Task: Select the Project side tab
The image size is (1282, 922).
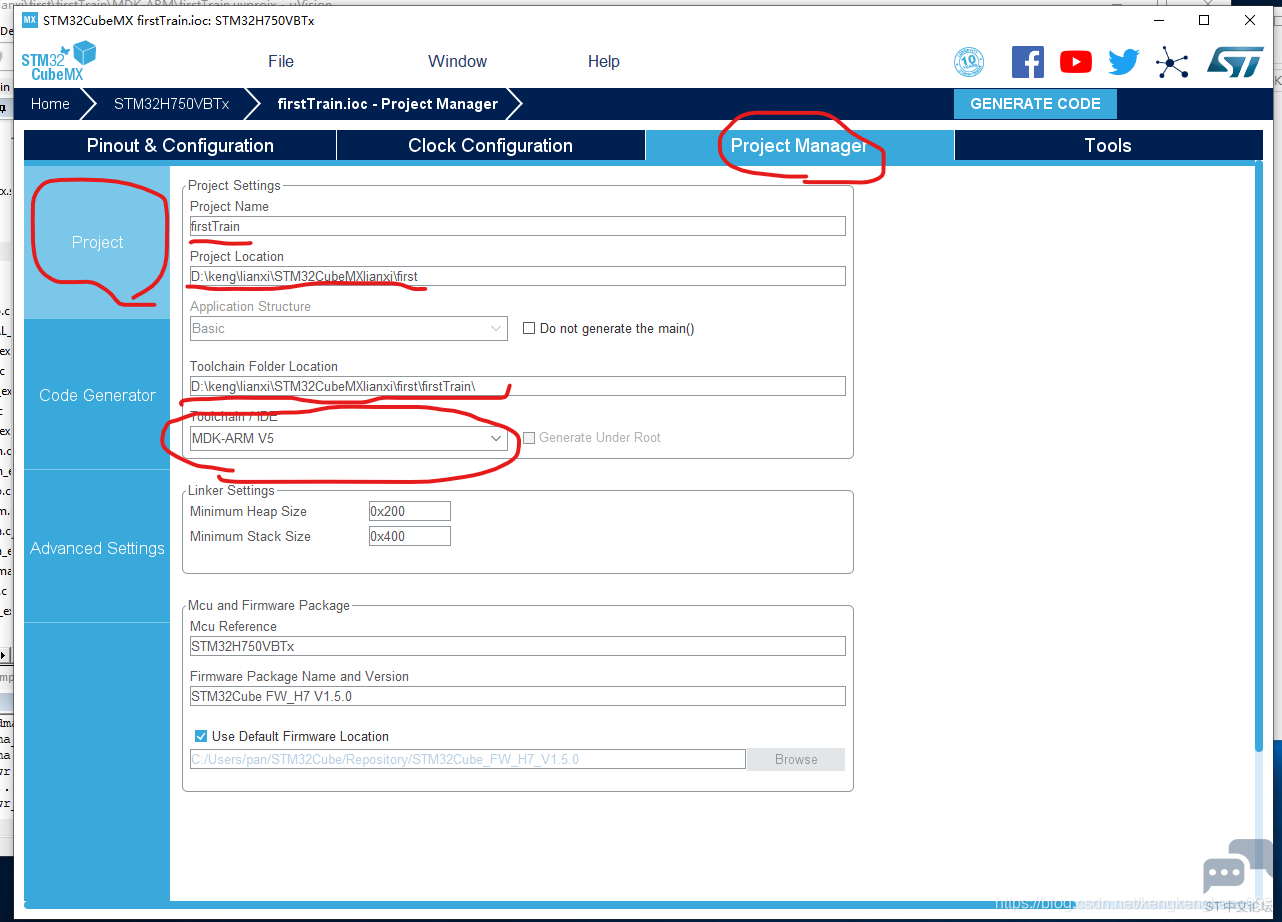Action: click(97, 242)
